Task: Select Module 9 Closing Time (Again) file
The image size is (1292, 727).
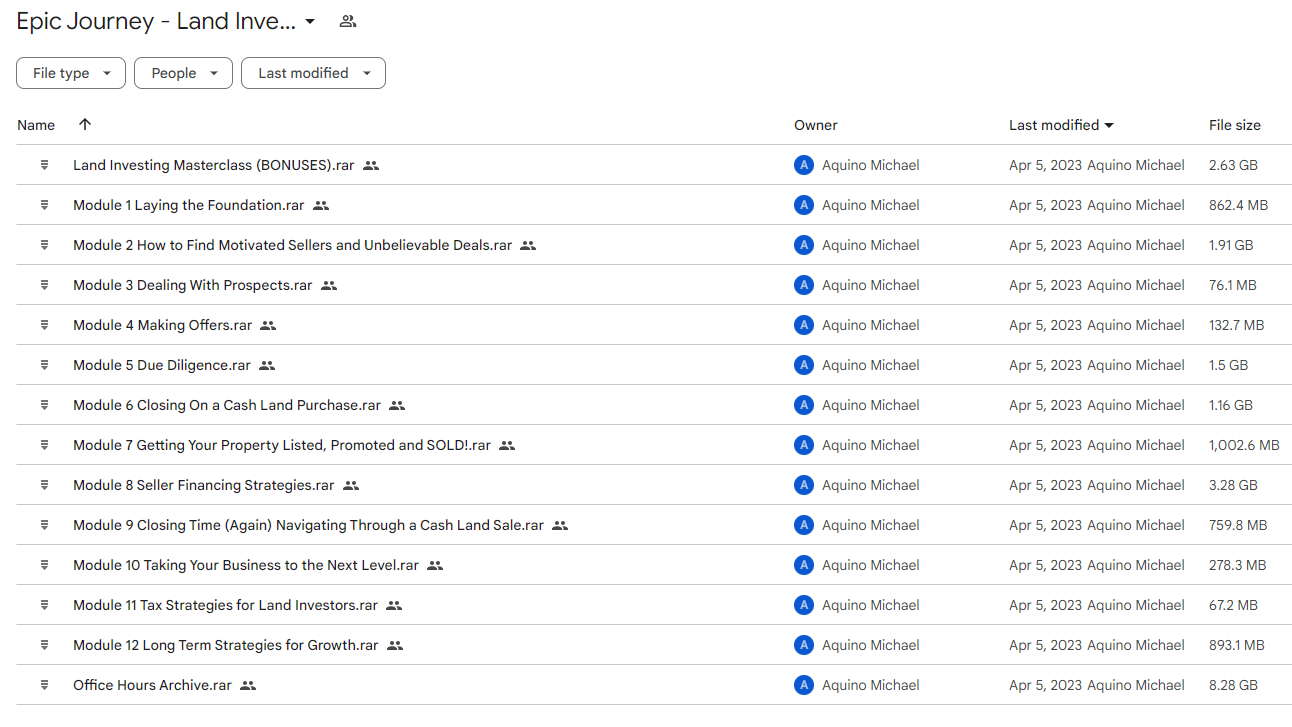Action: (308, 525)
